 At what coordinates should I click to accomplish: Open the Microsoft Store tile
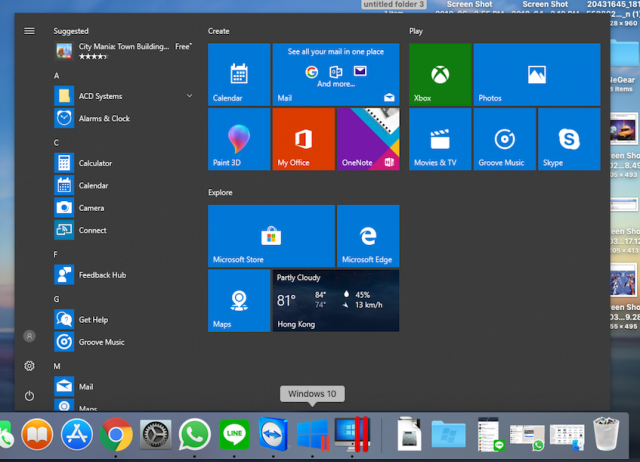tap(271, 236)
